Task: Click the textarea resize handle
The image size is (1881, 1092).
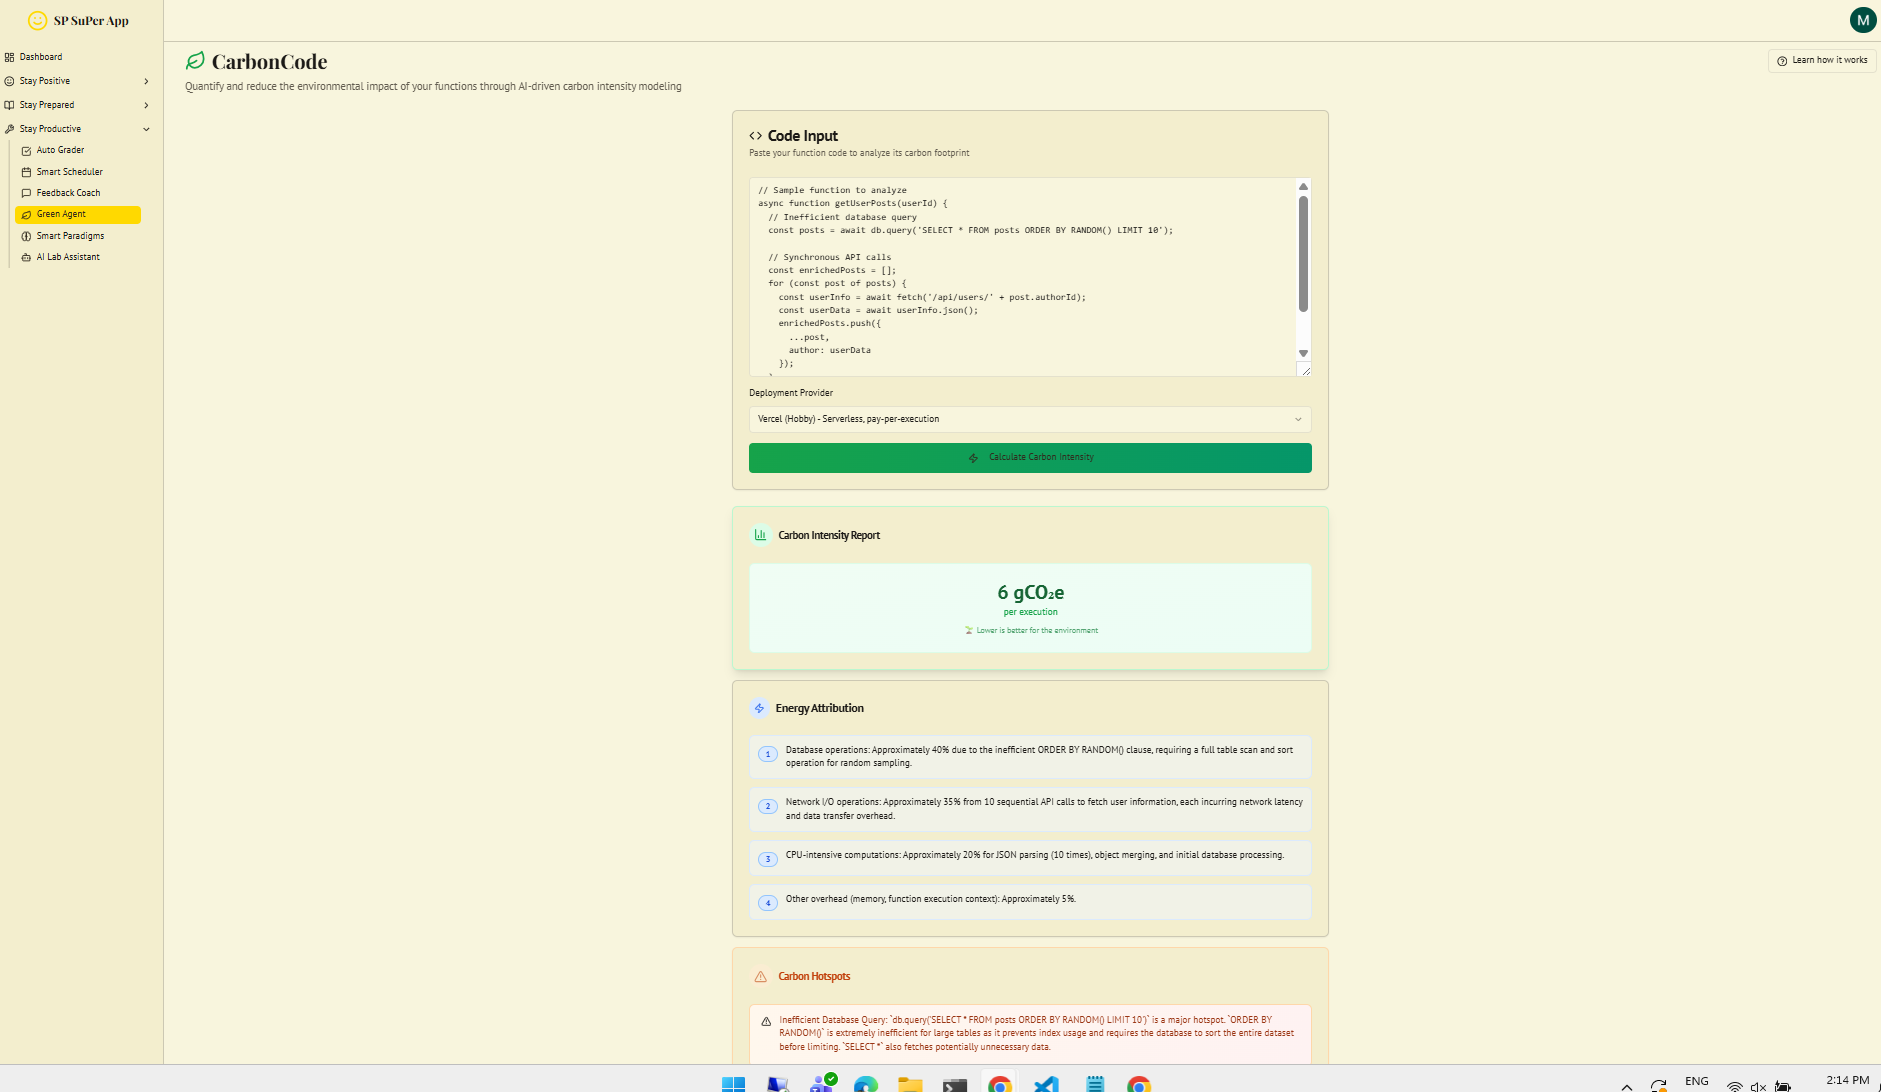Action: point(1305,370)
